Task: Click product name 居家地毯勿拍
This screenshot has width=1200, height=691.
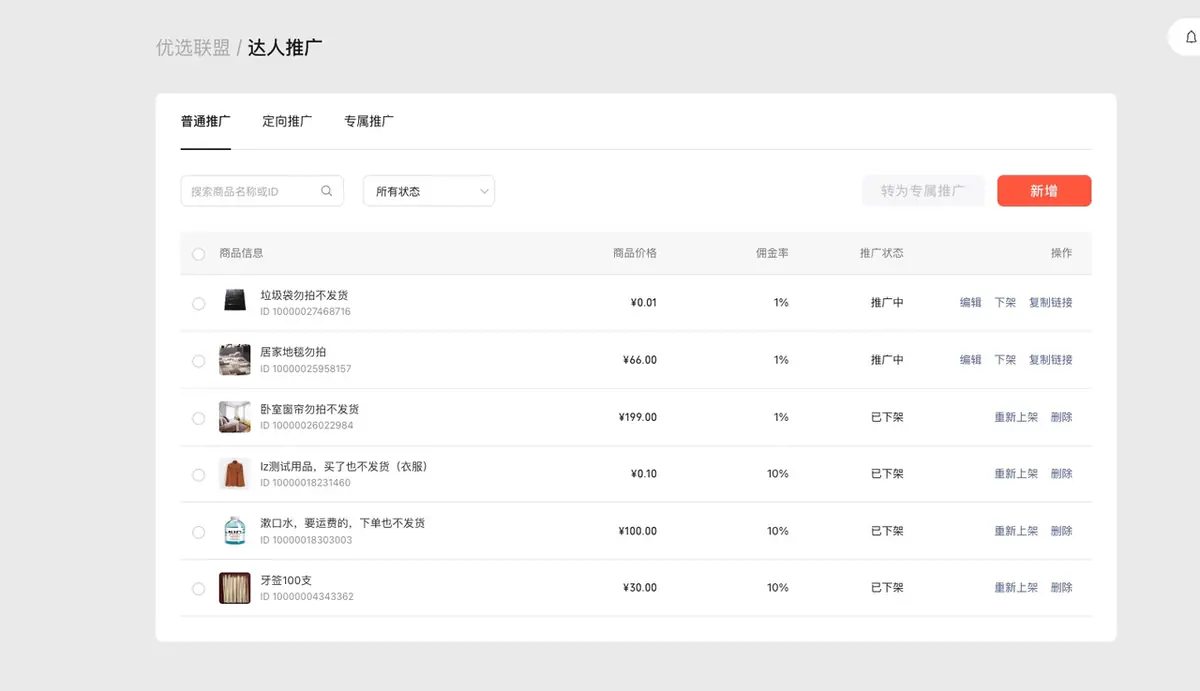Action: 293,352
